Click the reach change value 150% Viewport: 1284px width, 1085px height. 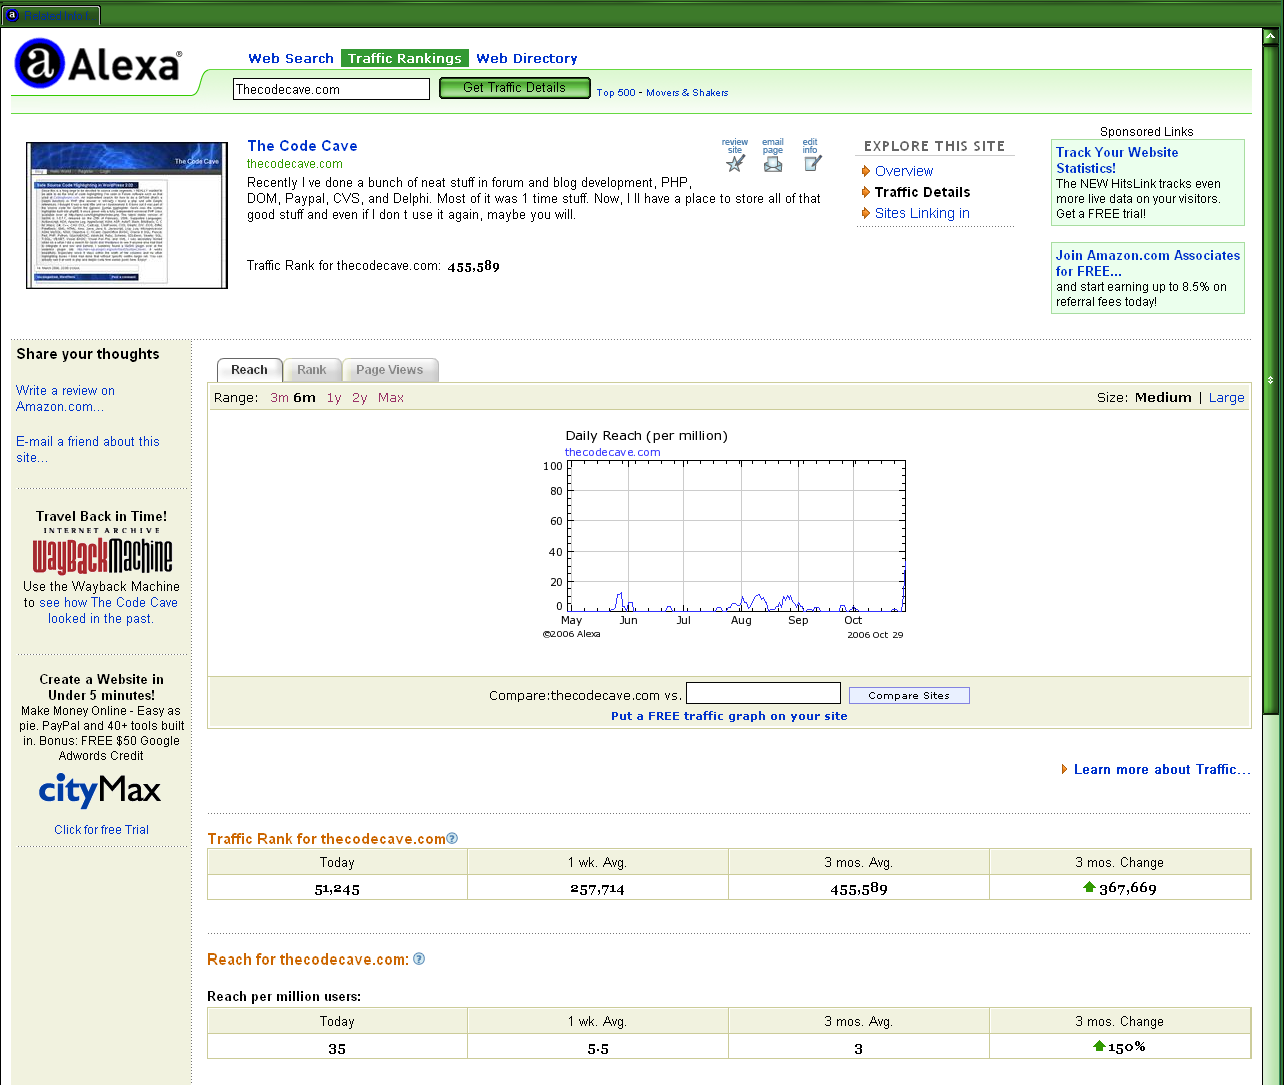(1126, 1047)
